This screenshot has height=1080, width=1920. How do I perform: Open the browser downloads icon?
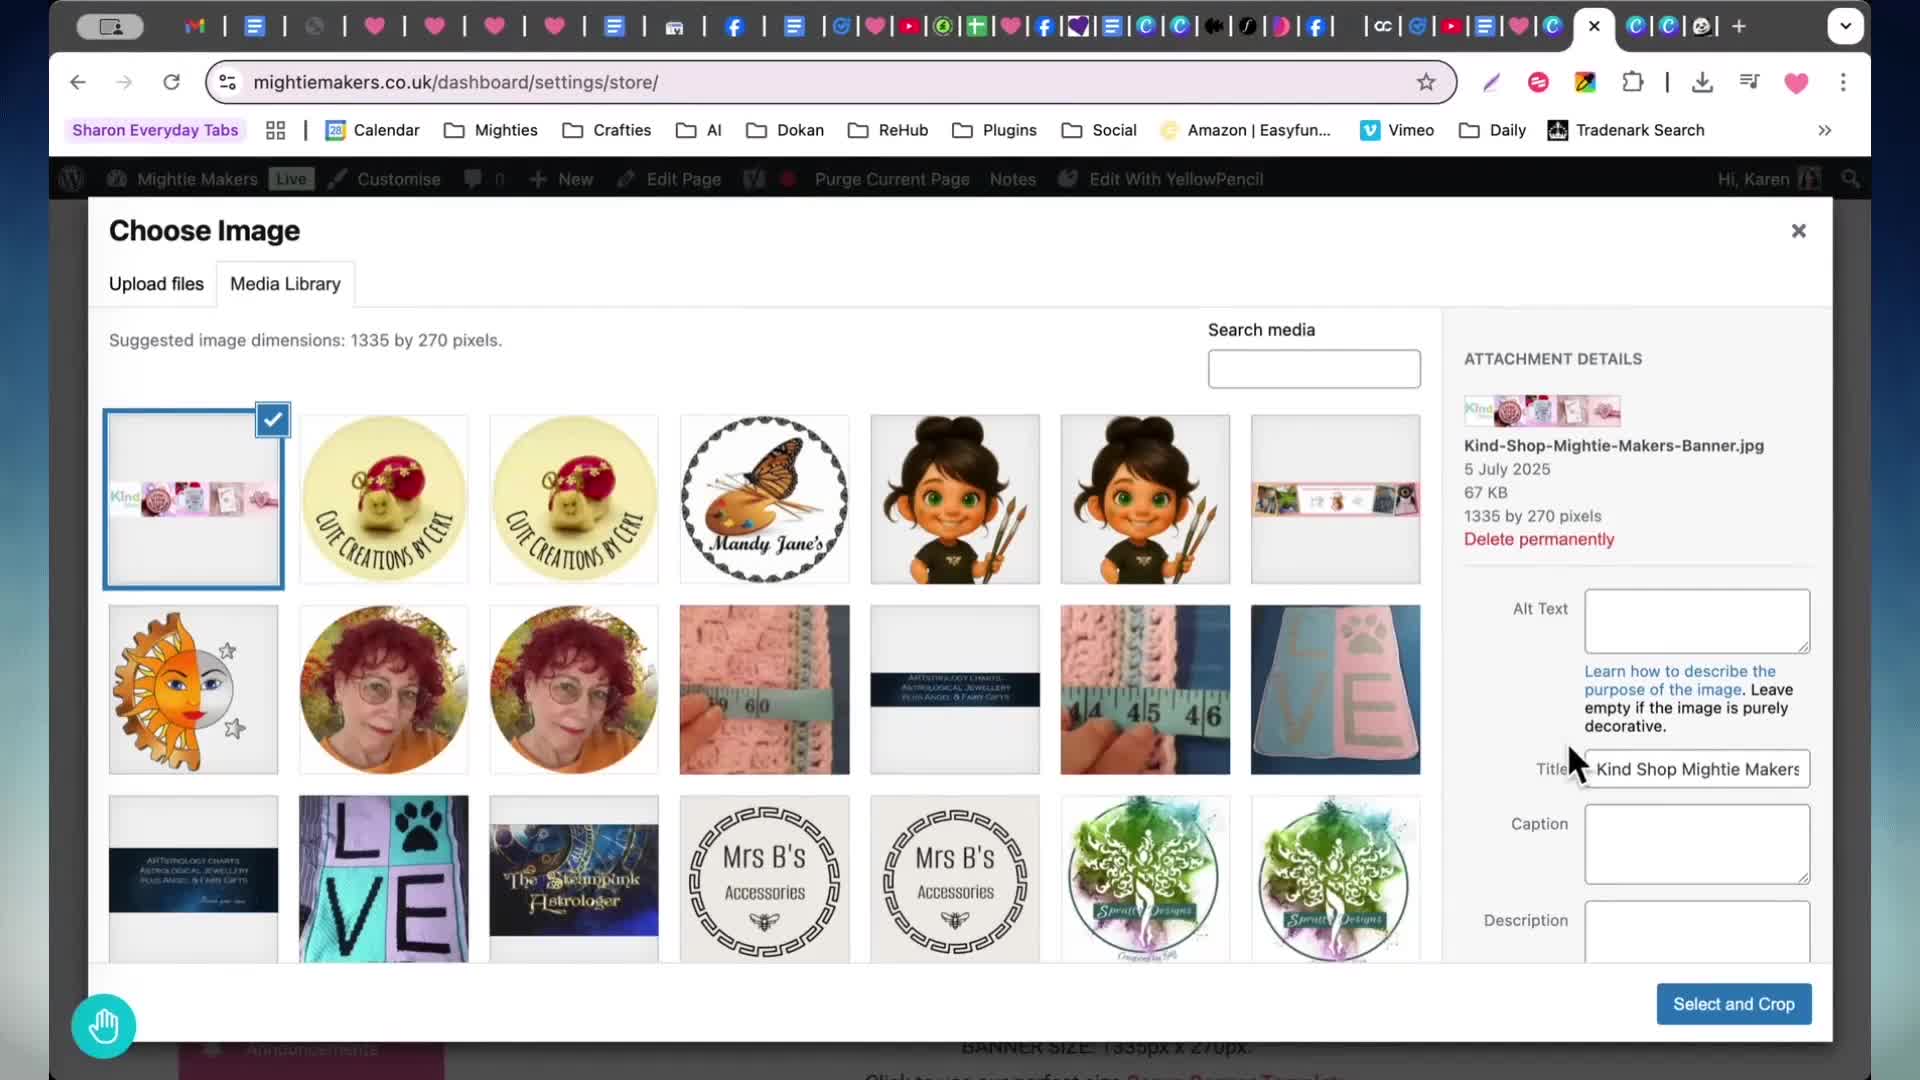point(1702,82)
